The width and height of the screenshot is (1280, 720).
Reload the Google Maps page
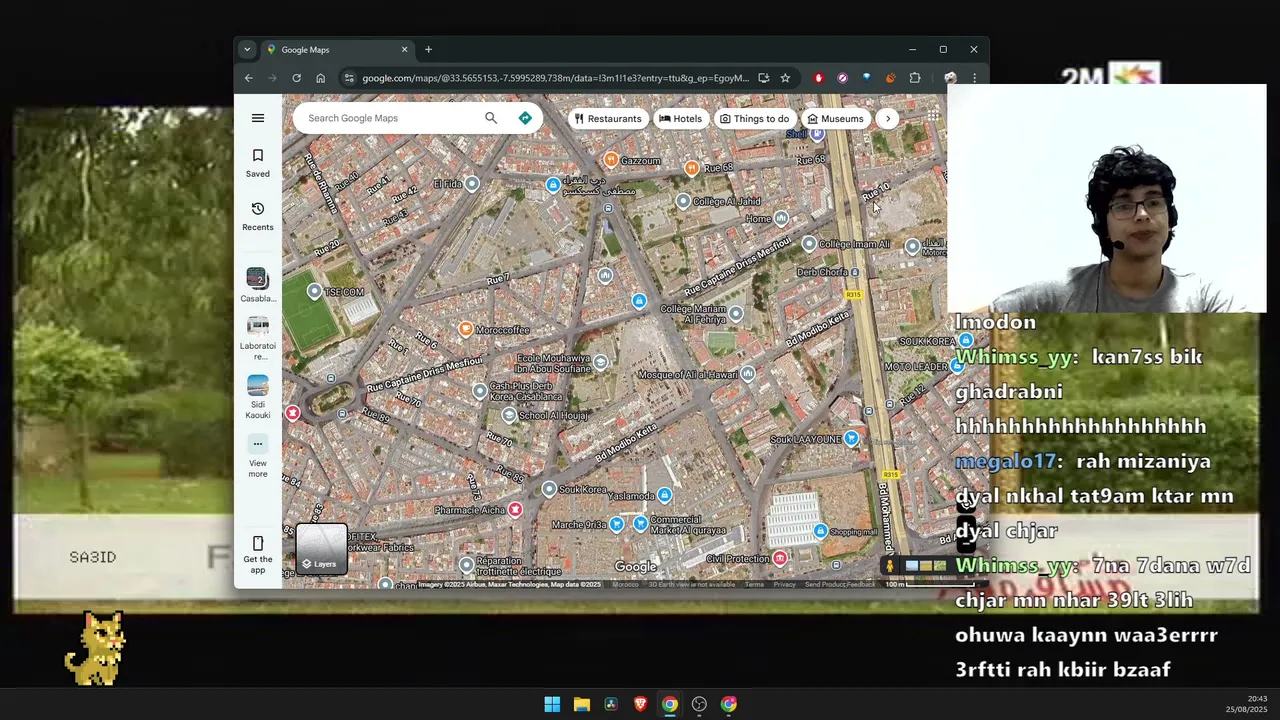tap(296, 78)
